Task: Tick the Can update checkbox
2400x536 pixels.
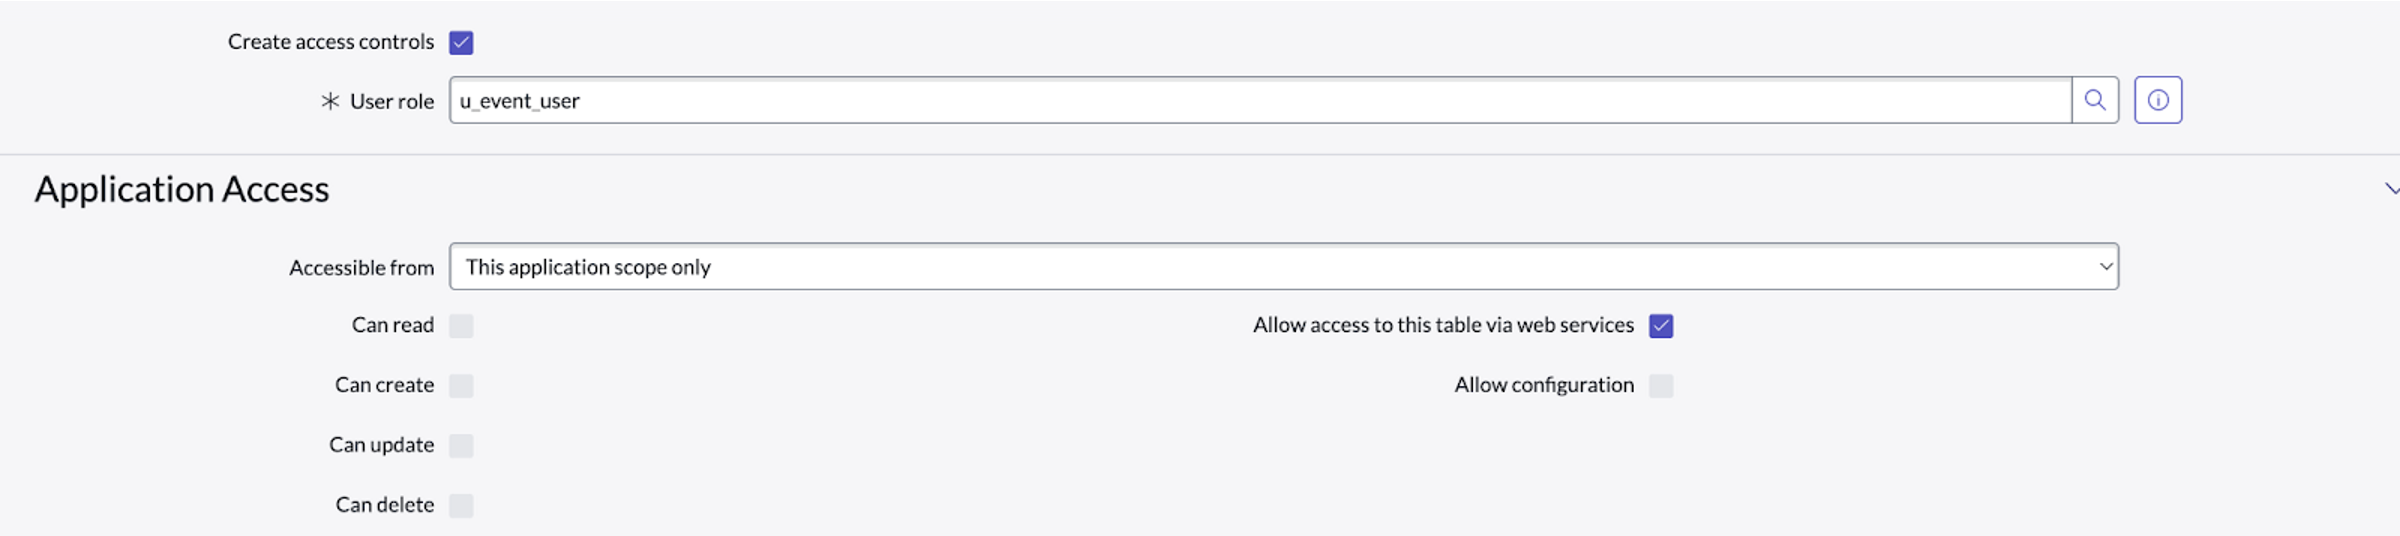Action: (x=461, y=446)
